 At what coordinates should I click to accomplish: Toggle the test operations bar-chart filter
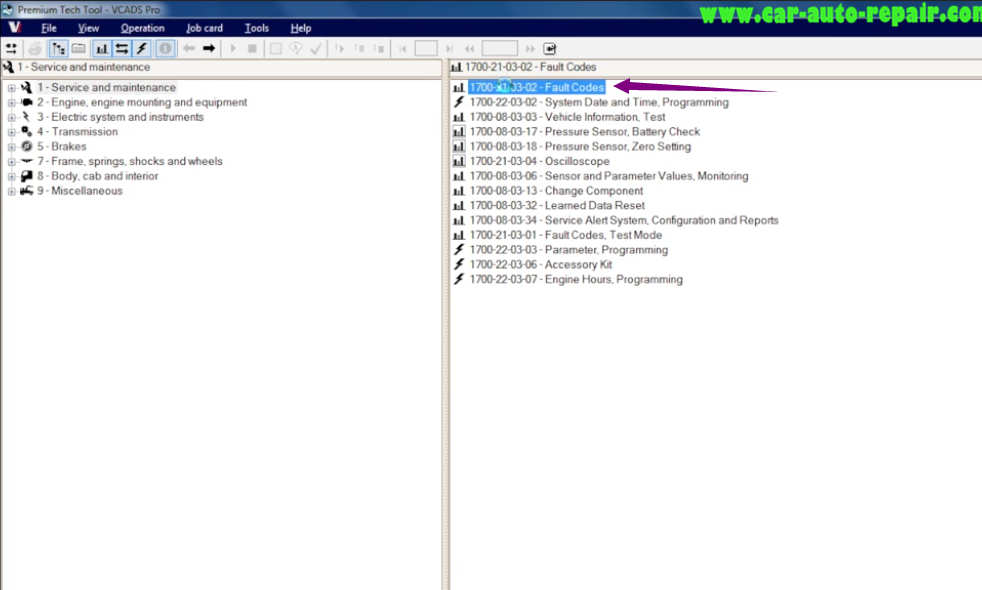(102, 48)
